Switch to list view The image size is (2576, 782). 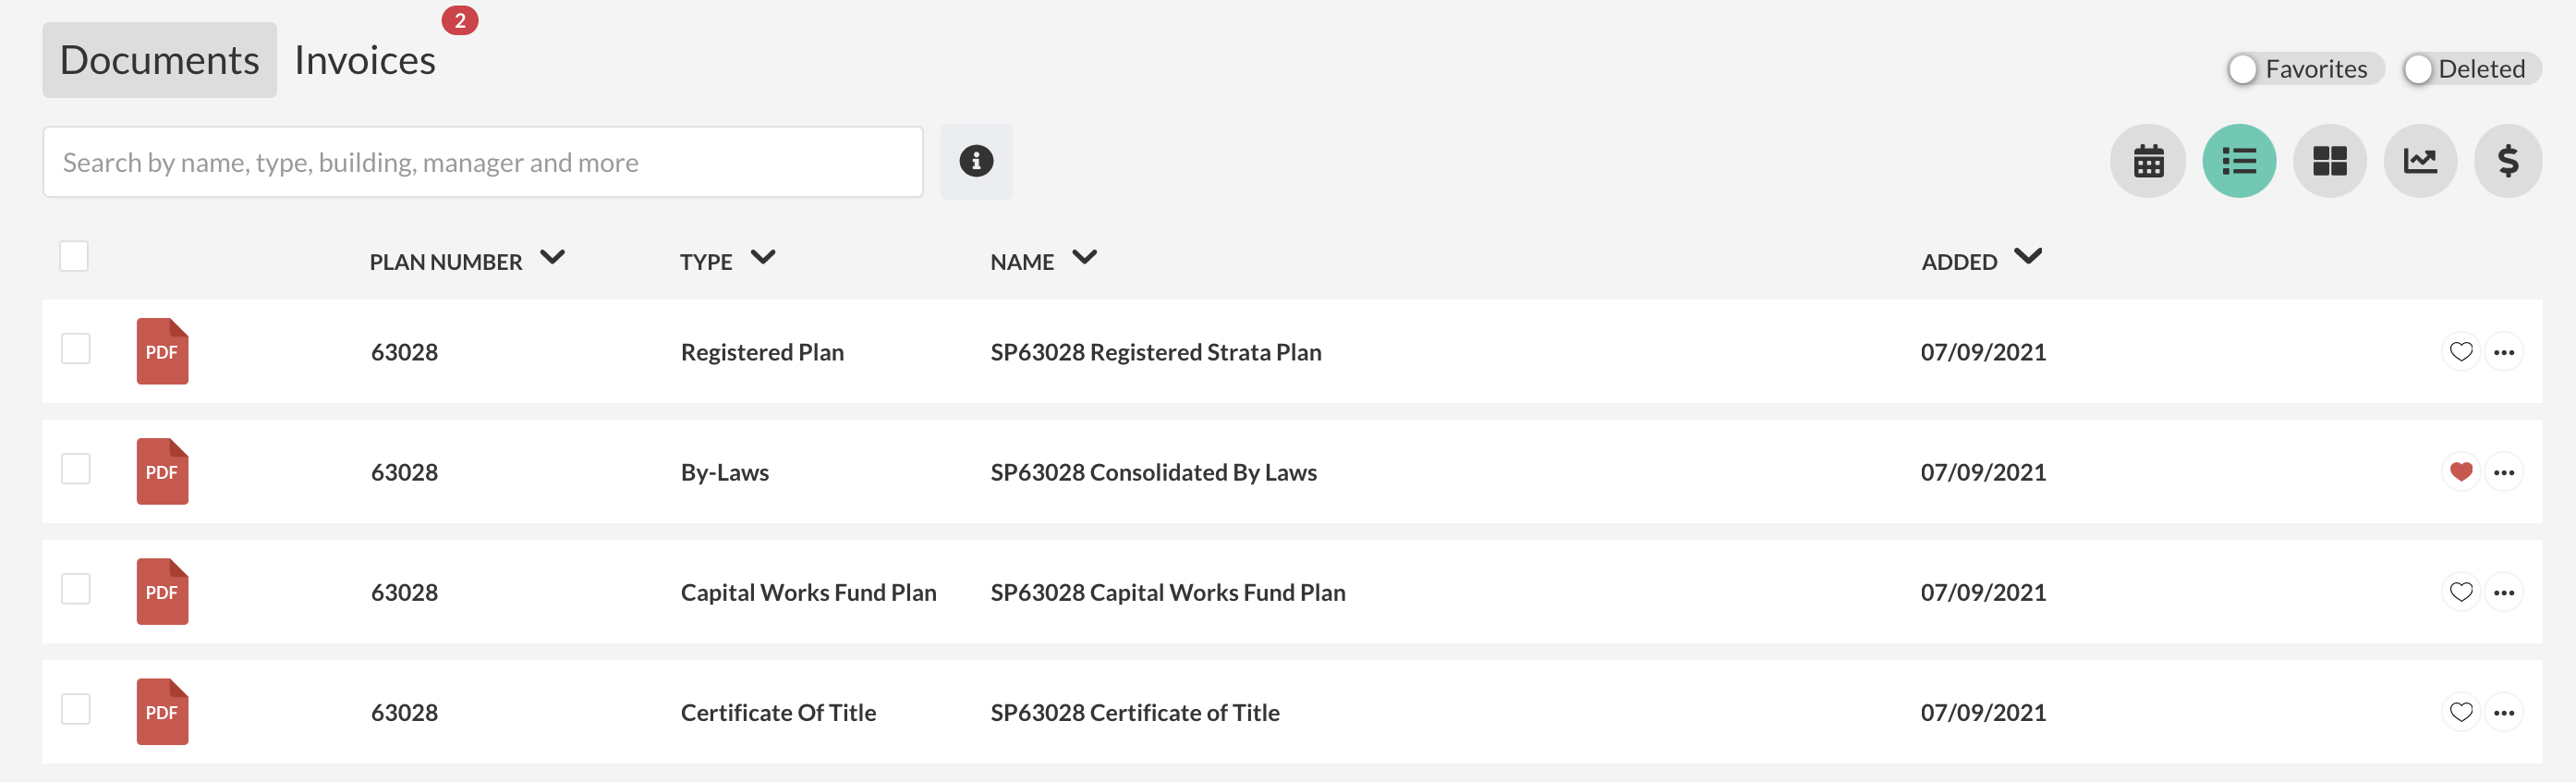2238,161
